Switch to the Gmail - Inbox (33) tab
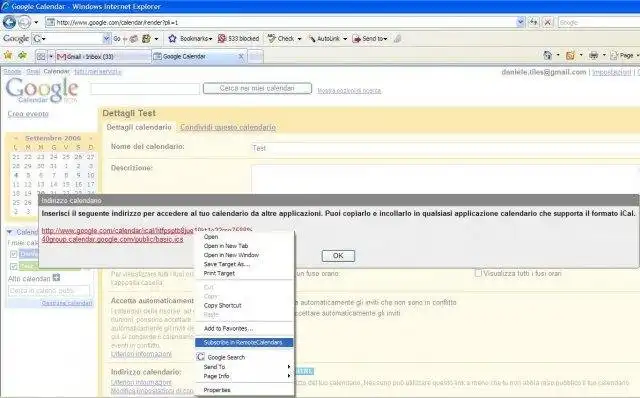 pyautogui.click(x=103, y=56)
